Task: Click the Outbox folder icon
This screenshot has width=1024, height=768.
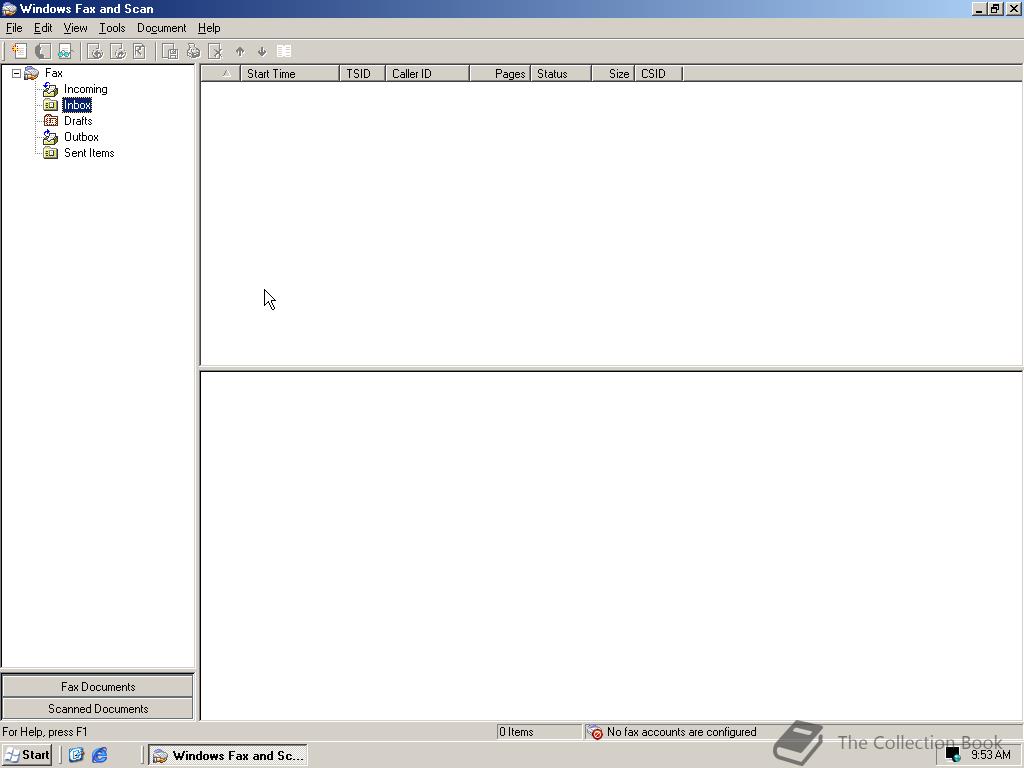Action: pos(50,136)
